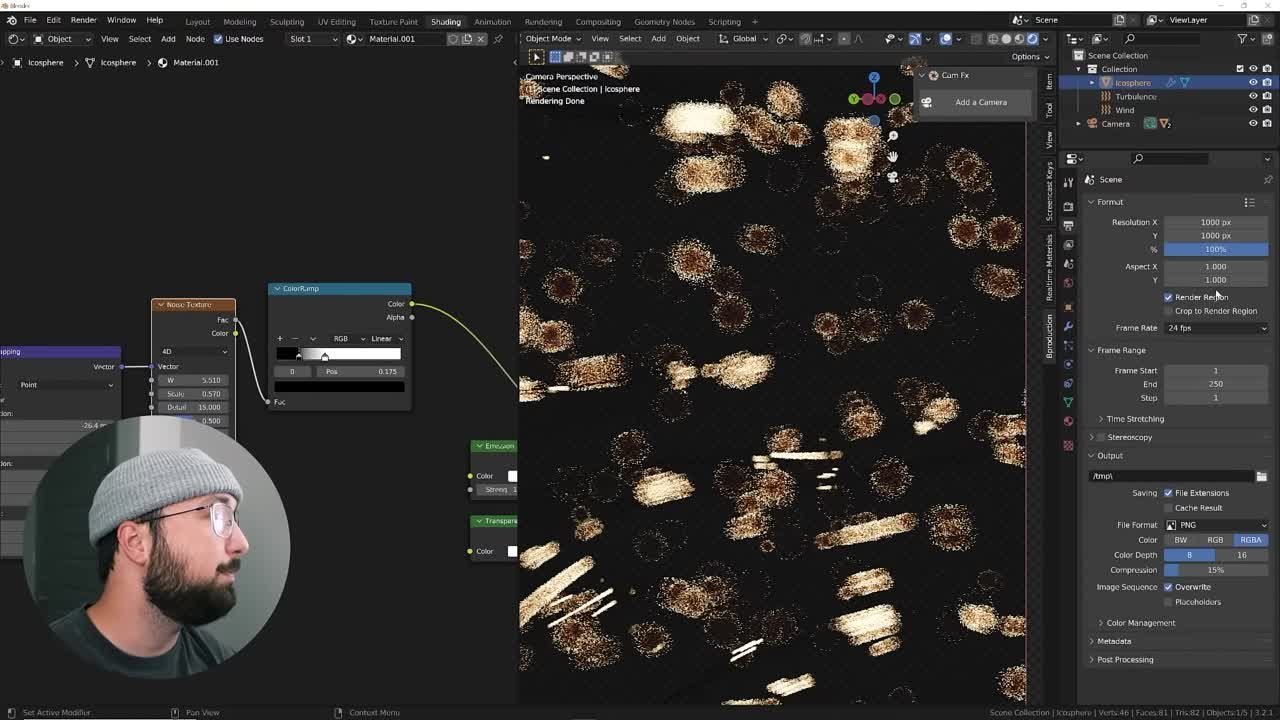The height and width of the screenshot is (720, 1280).
Task: Disable the Overwrite option under Image Sequence
Action: 1168,587
